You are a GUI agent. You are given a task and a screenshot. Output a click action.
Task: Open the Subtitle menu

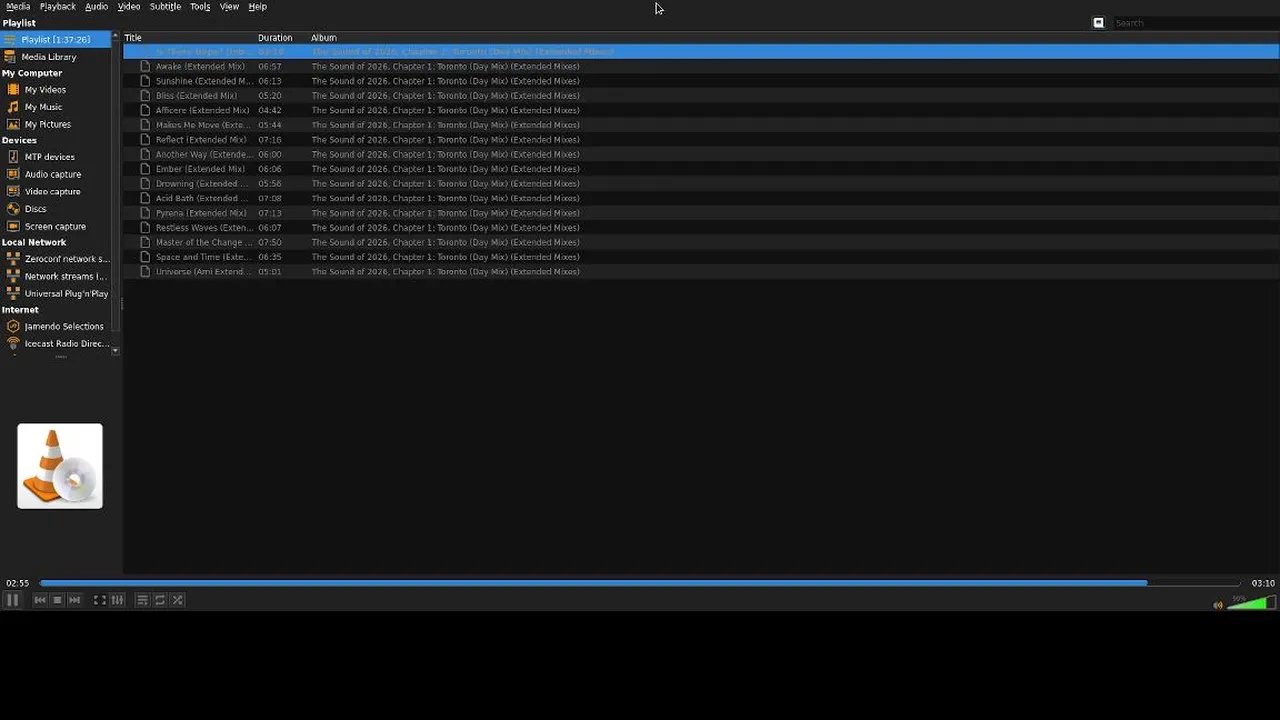(165, 7)
